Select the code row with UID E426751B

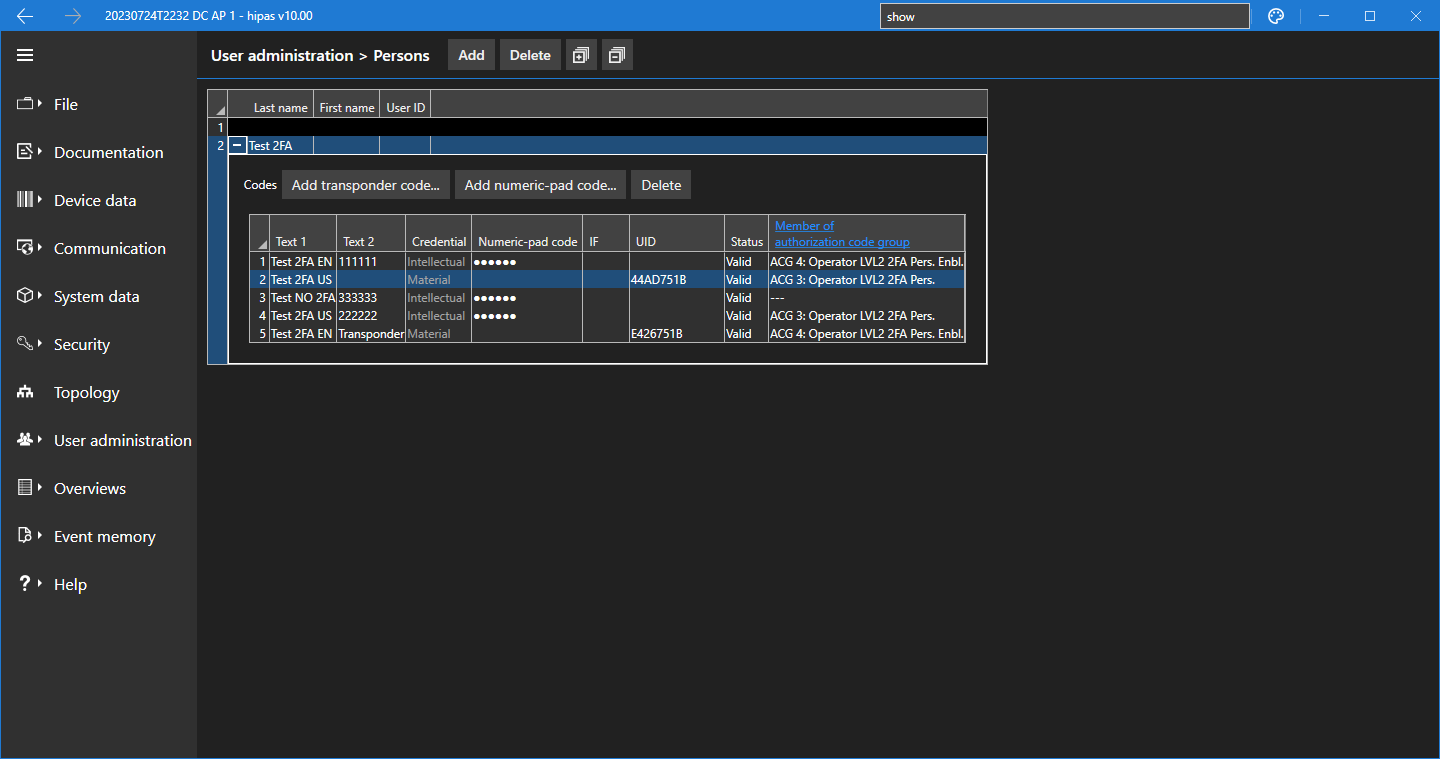point(656,334)
